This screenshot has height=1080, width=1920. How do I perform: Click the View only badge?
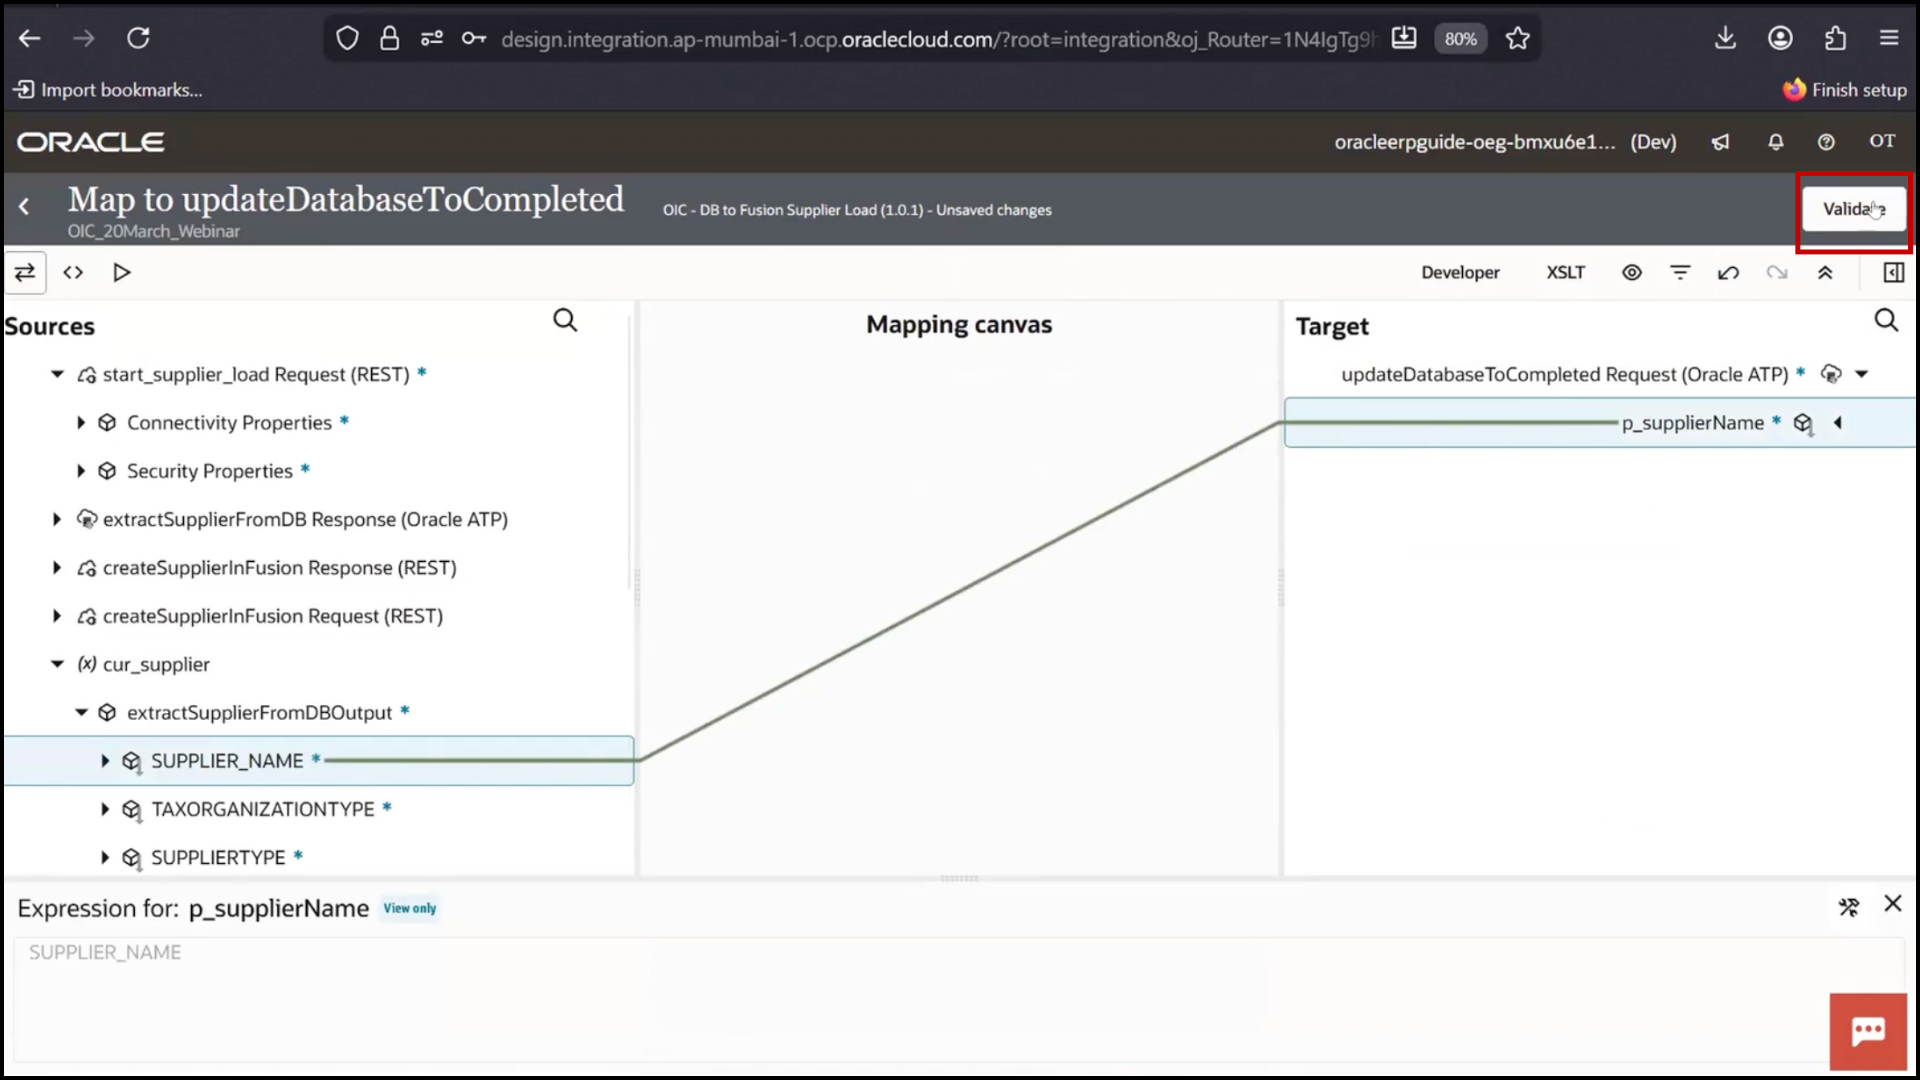[x=410, y=908]
